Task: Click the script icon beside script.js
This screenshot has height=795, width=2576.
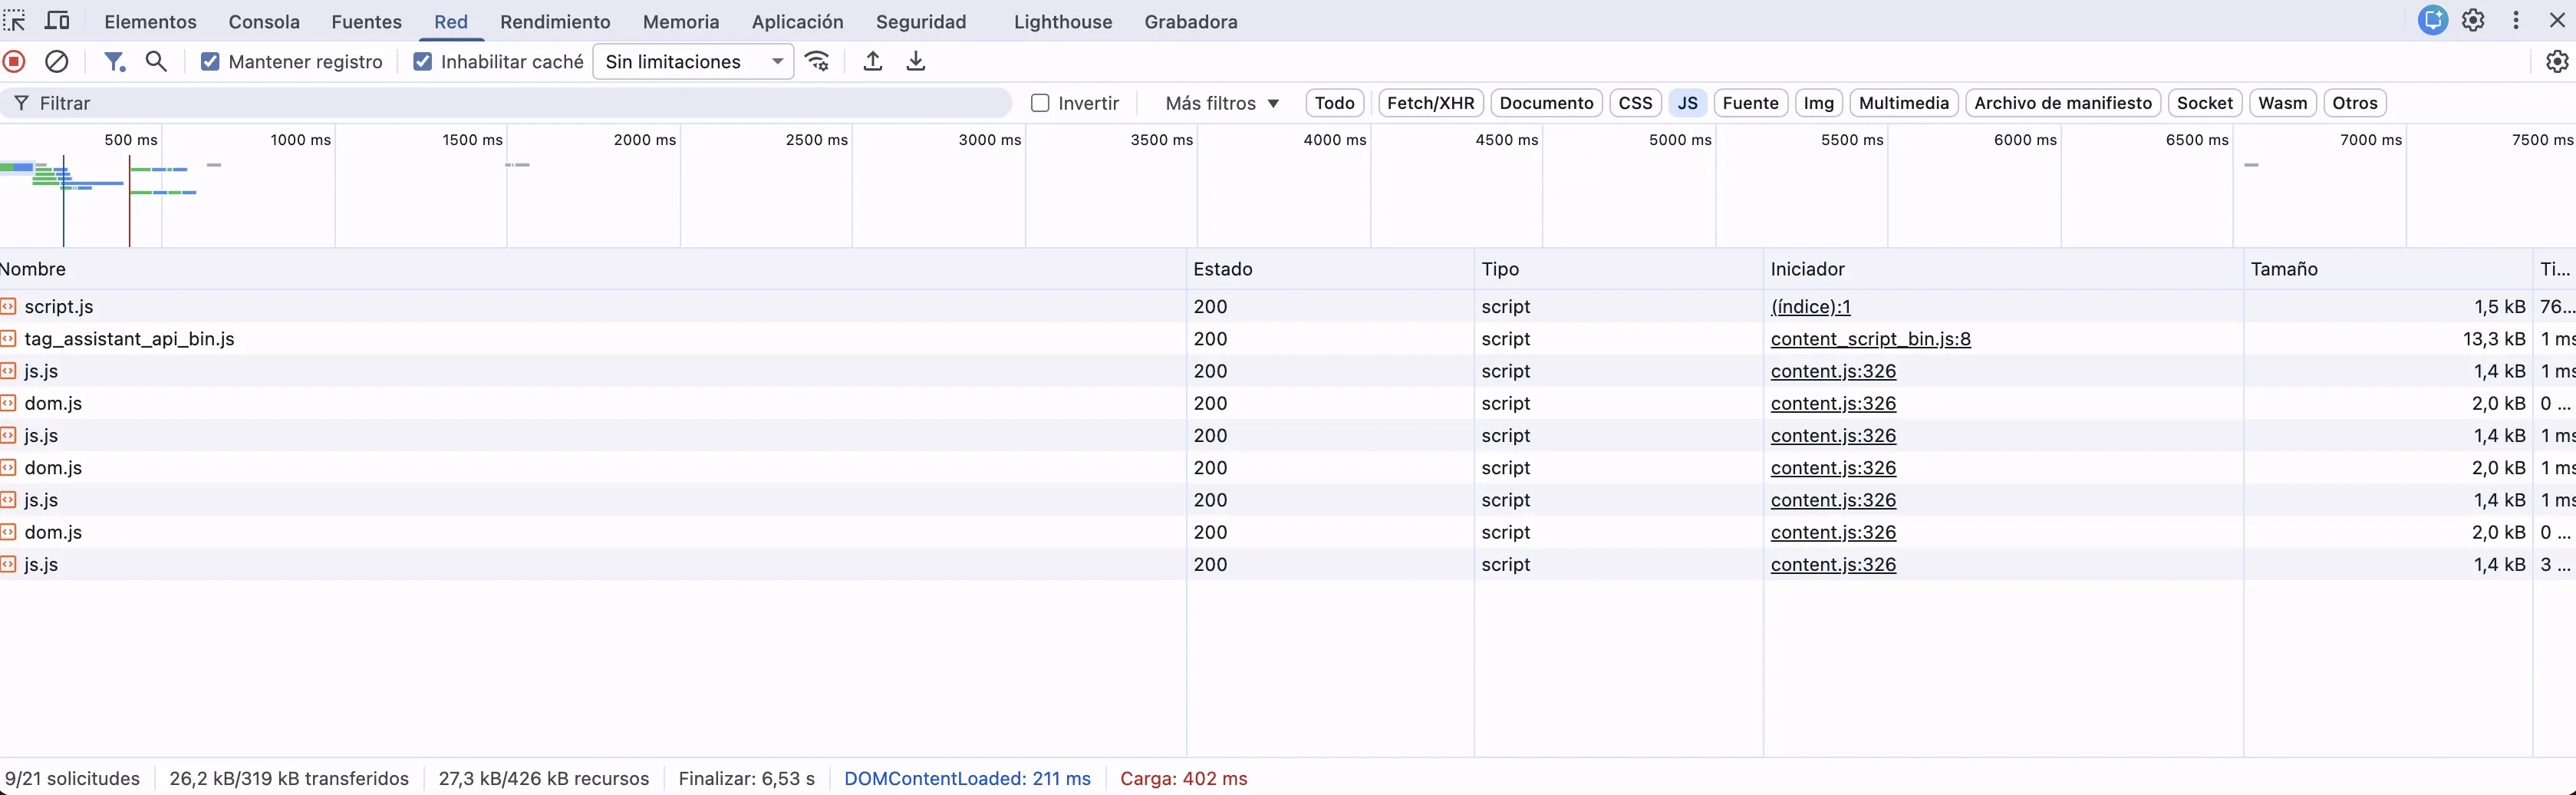Action: pos(9,306)
